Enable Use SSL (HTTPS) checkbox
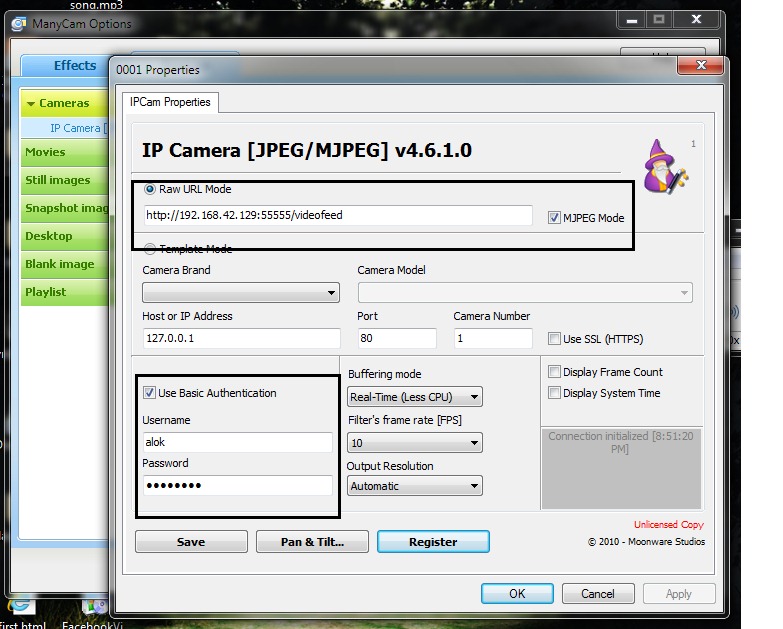The image size is (783, 629). pyautogui.click(x=554, y=338)
